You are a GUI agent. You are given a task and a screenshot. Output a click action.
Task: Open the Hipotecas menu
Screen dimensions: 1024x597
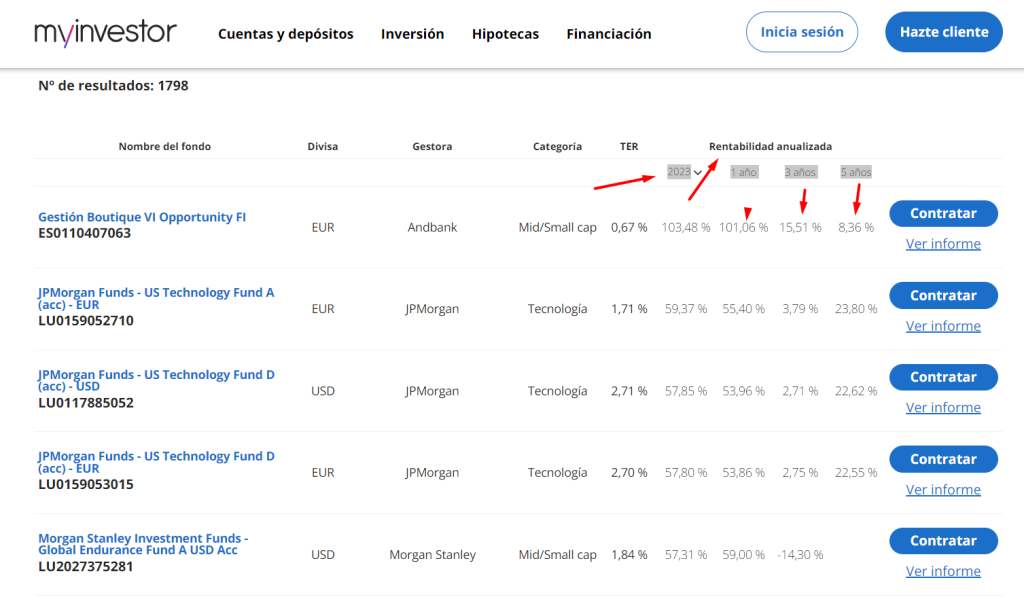(x=505, y=34)
